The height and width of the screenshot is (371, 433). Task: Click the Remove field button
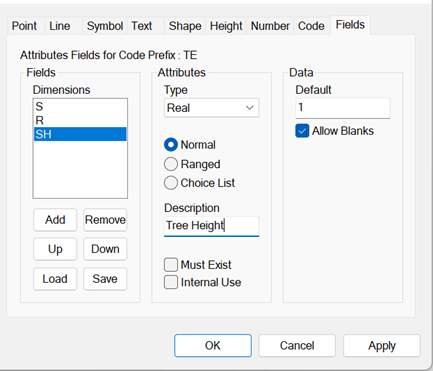(105, 220)
